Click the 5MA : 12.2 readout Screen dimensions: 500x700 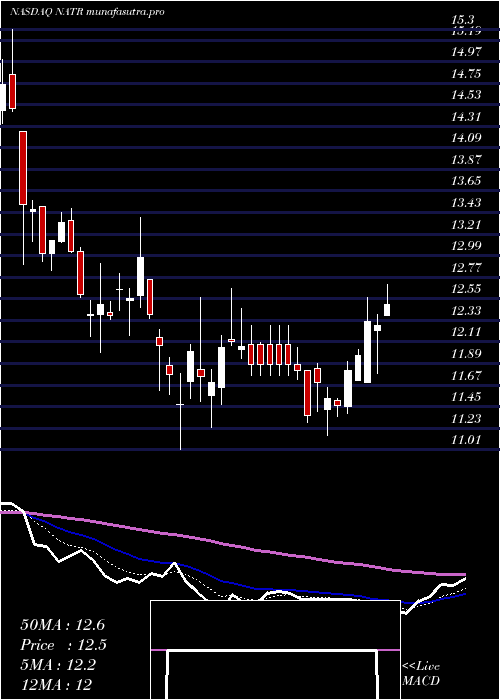tap(58, 665)
